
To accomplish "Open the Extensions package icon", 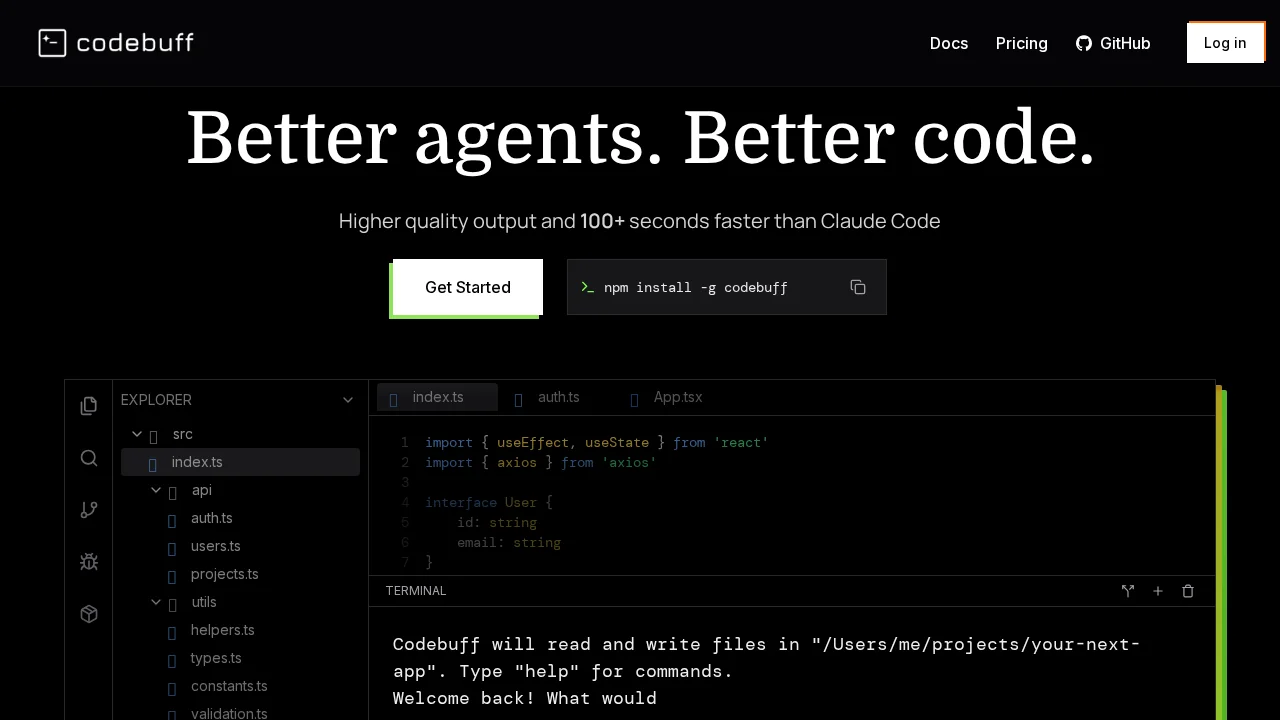I will click(89, 614).
